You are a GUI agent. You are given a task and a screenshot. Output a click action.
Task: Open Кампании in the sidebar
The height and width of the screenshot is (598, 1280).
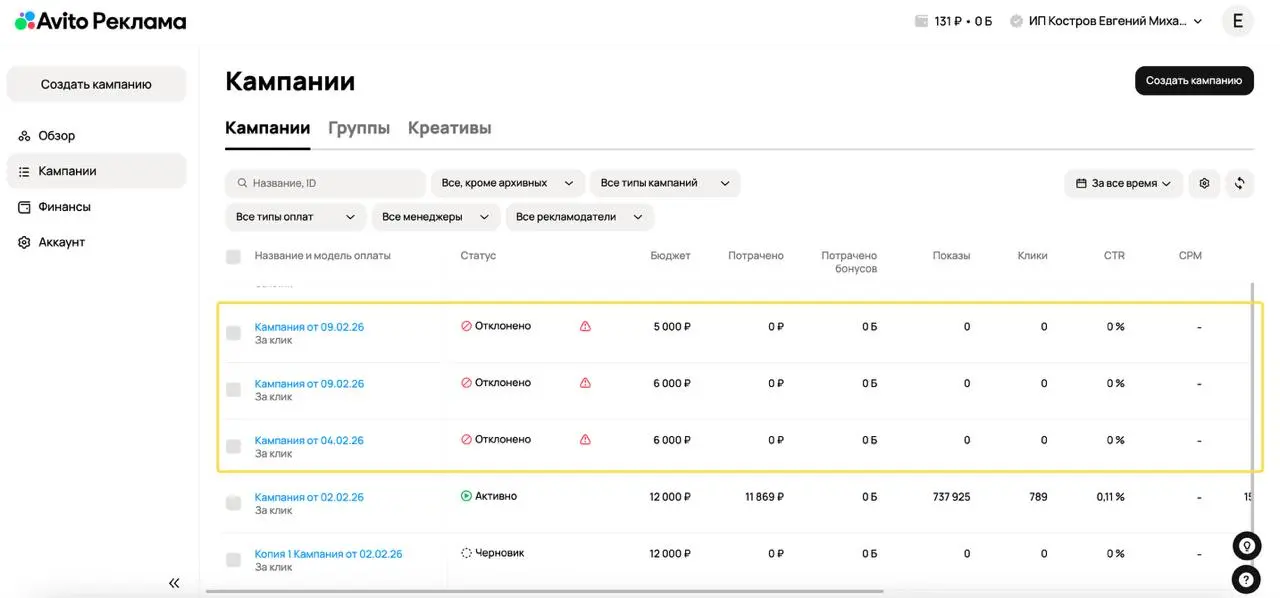tap(97, 171)
